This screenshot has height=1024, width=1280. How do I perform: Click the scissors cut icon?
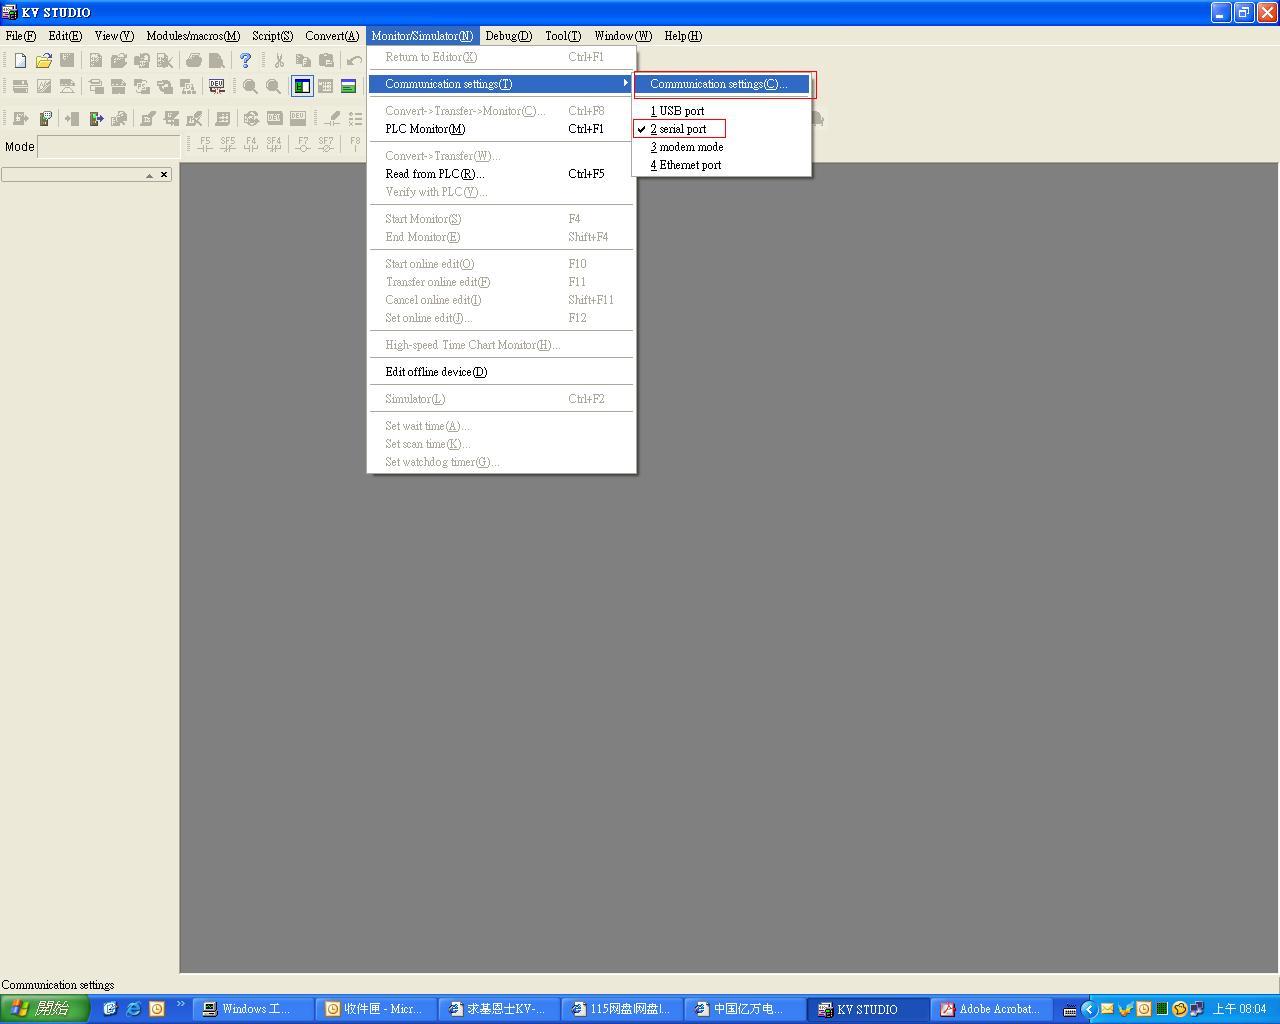279,61
